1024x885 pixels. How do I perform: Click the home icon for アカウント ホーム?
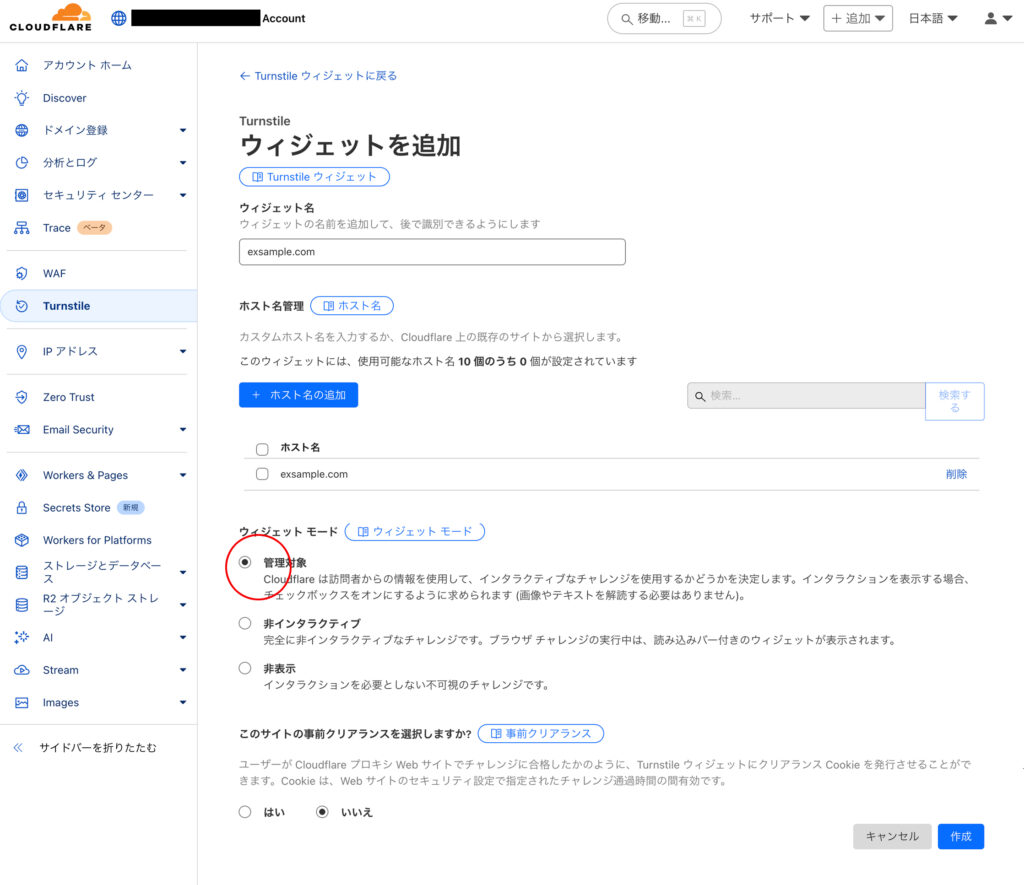[x=22, y=65]
